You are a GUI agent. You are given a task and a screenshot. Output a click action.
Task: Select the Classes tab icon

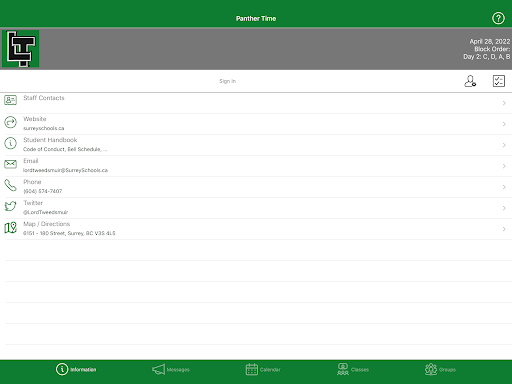point(343,369)
